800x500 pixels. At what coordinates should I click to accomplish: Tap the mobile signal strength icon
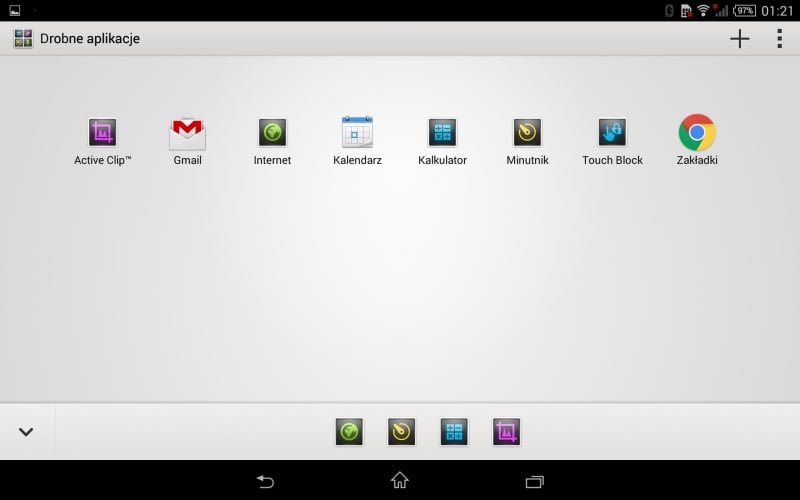(x=720, y=10)
